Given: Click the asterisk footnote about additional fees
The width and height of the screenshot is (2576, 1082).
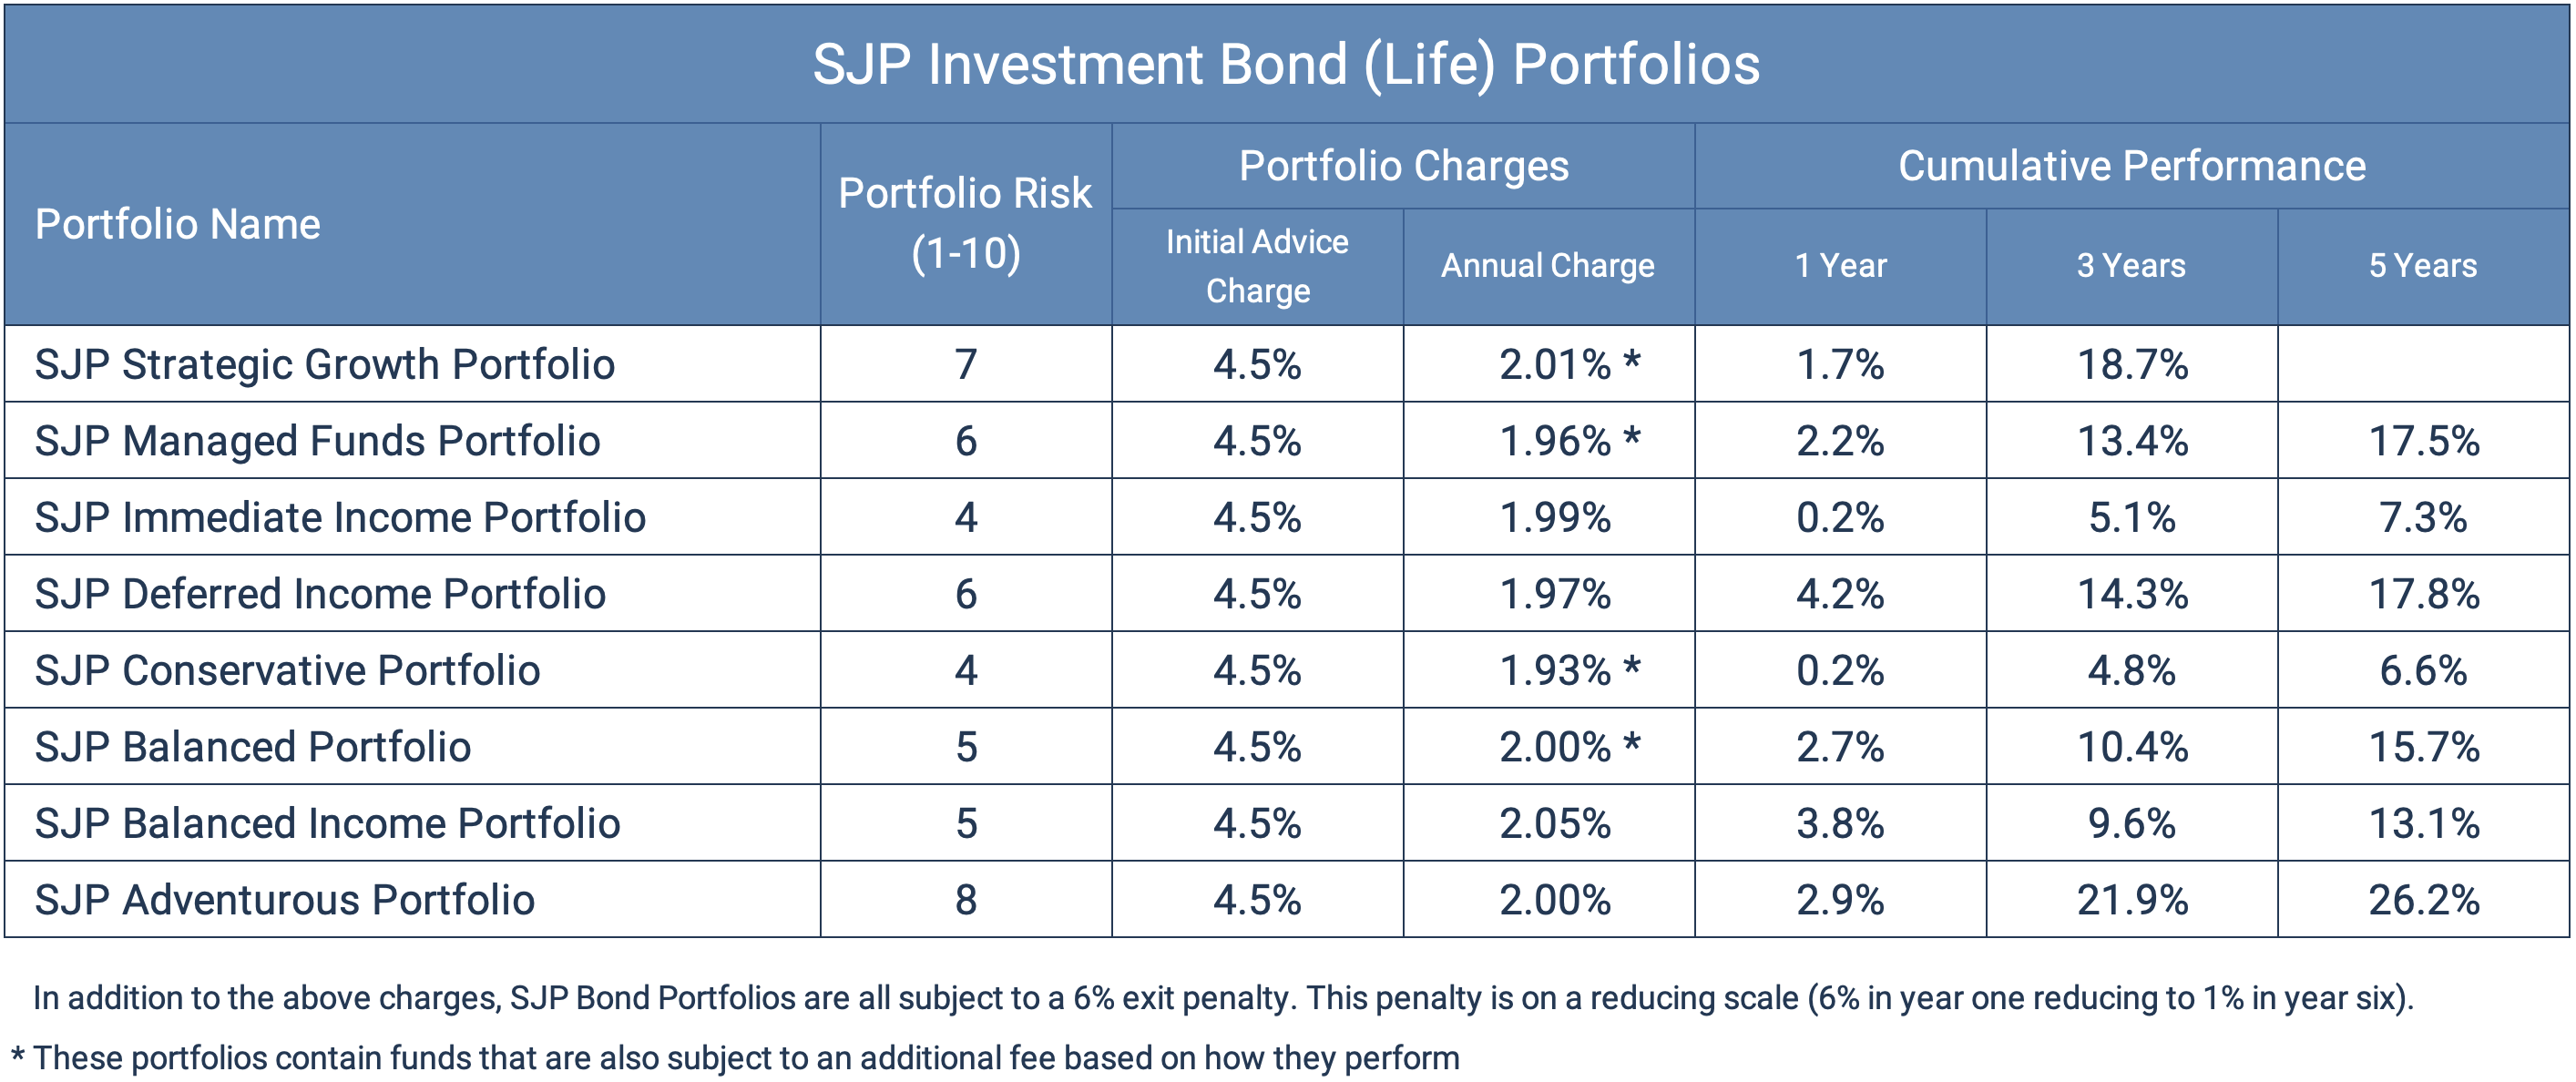Looking at the screenshot, I should 735,1058.
